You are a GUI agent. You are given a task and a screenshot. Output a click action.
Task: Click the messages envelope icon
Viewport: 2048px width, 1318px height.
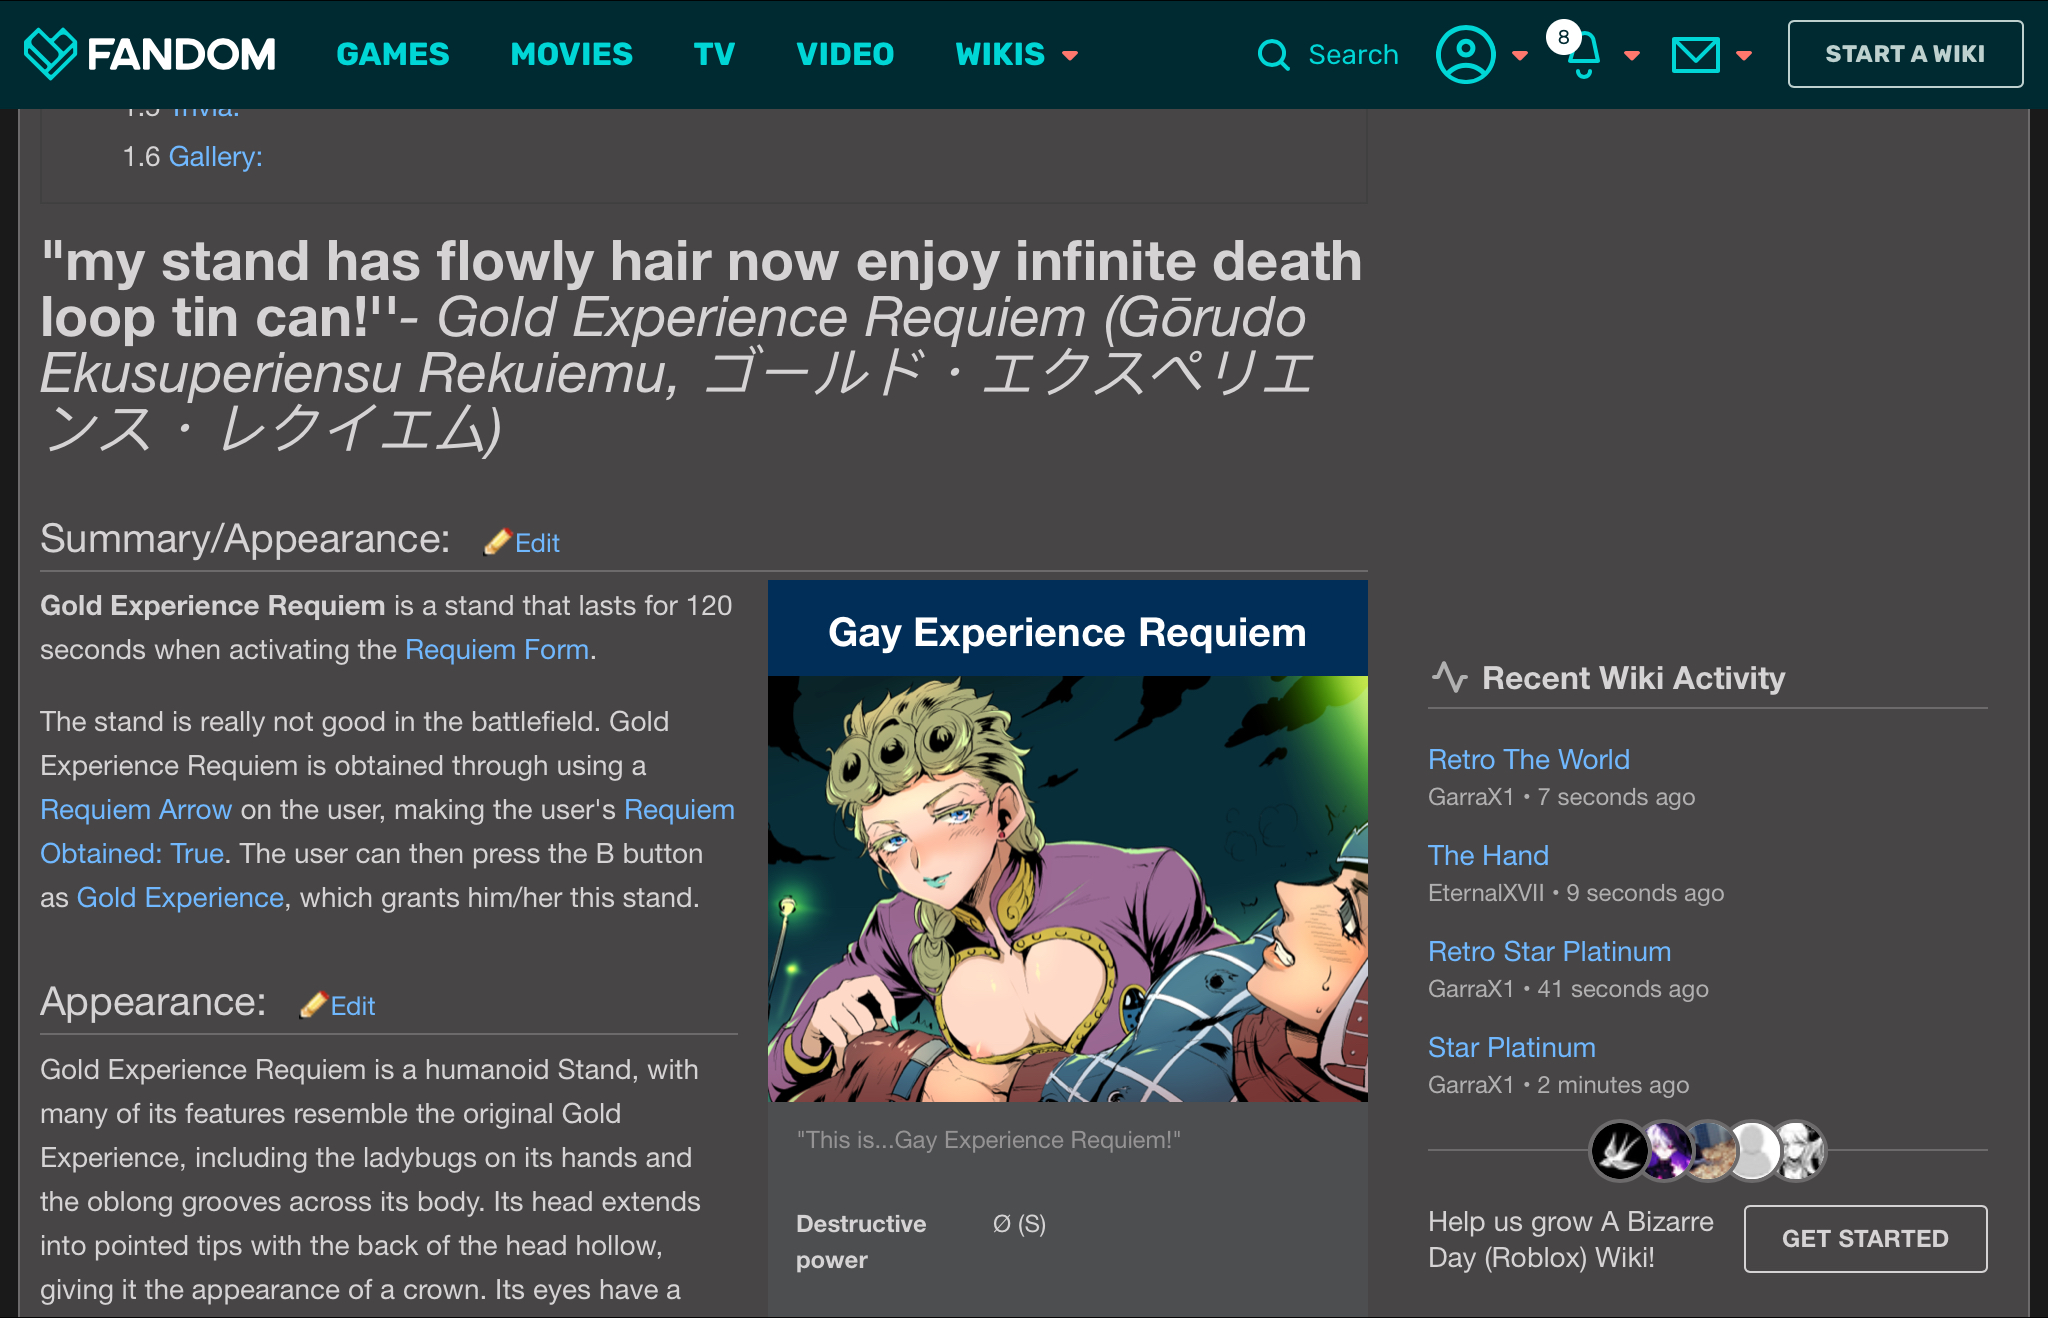coord(1695,55)
